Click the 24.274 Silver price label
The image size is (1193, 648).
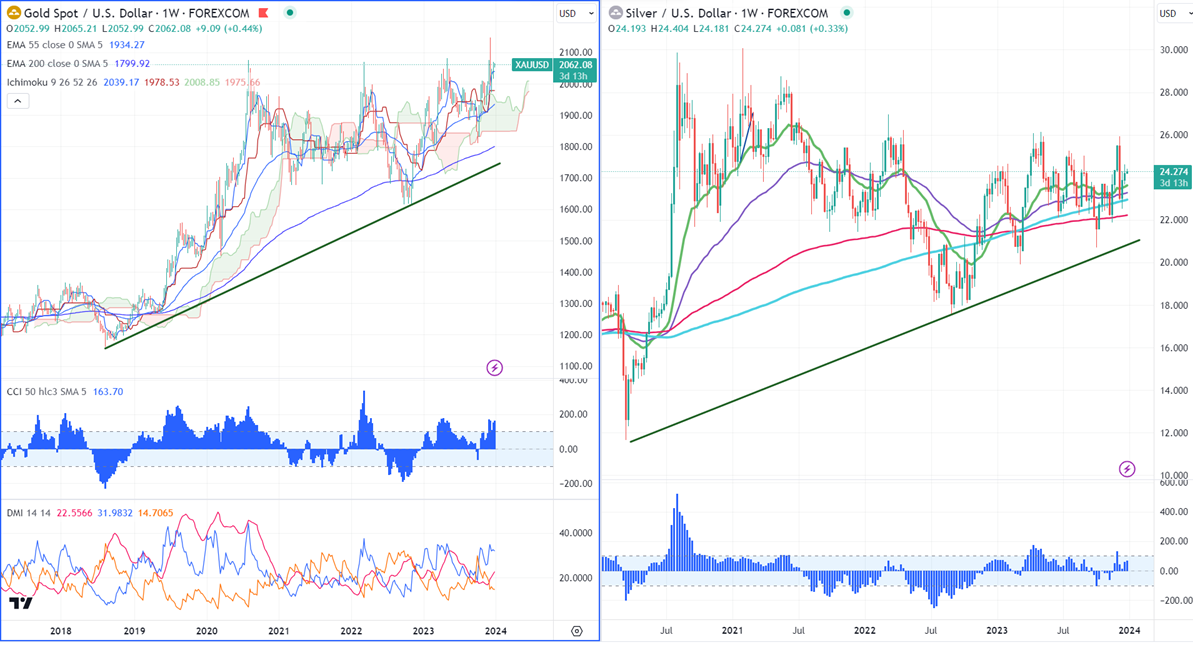pyautogui.click(x=1173, y=172)
